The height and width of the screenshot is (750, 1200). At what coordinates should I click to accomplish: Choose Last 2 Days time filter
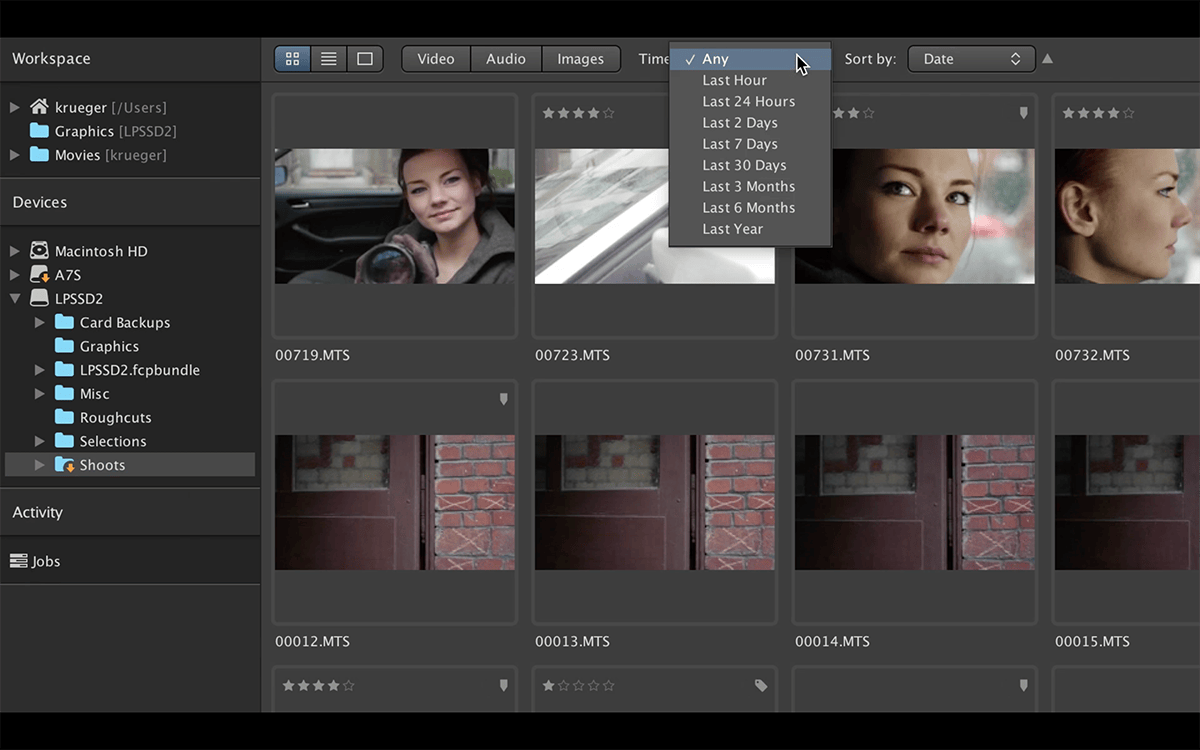pyautogui.click(x=750, y=123)
